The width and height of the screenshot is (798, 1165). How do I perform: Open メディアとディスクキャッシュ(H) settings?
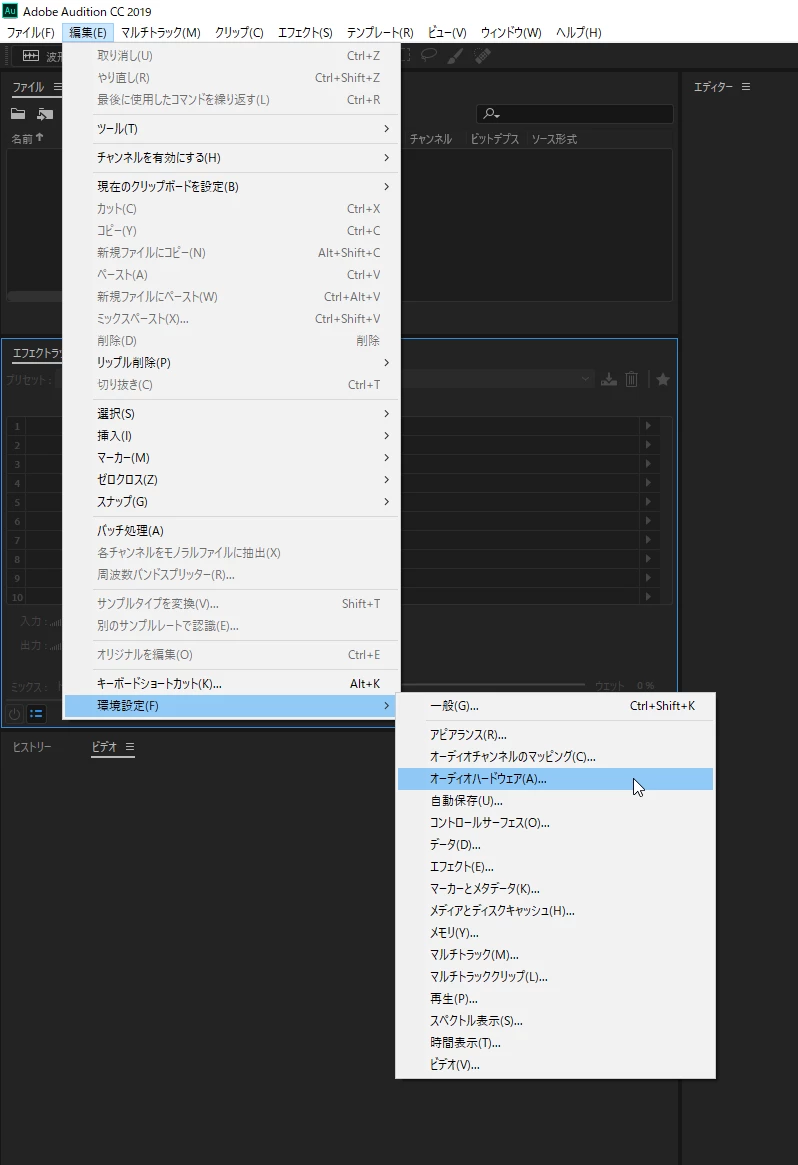[x=555, y=911]
